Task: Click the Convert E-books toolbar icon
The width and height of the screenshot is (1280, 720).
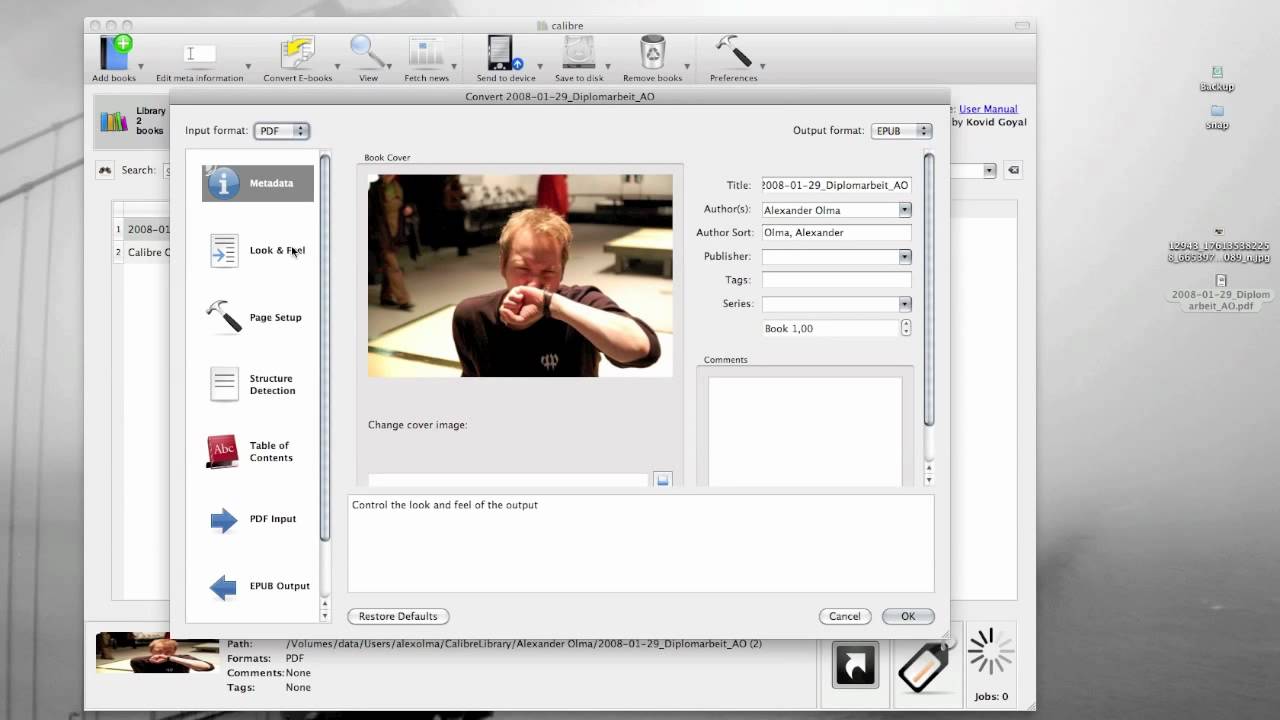Action: click(297, 52)
